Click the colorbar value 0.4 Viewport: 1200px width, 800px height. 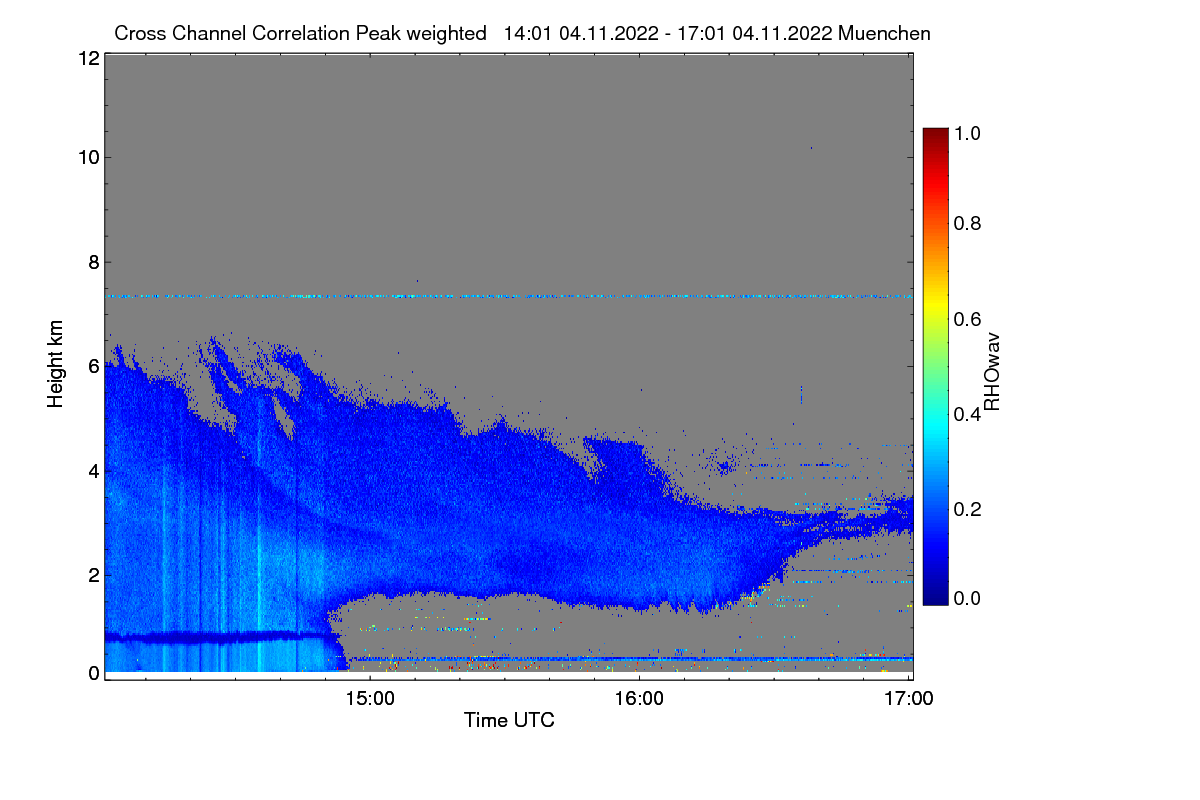coord(968,414)
